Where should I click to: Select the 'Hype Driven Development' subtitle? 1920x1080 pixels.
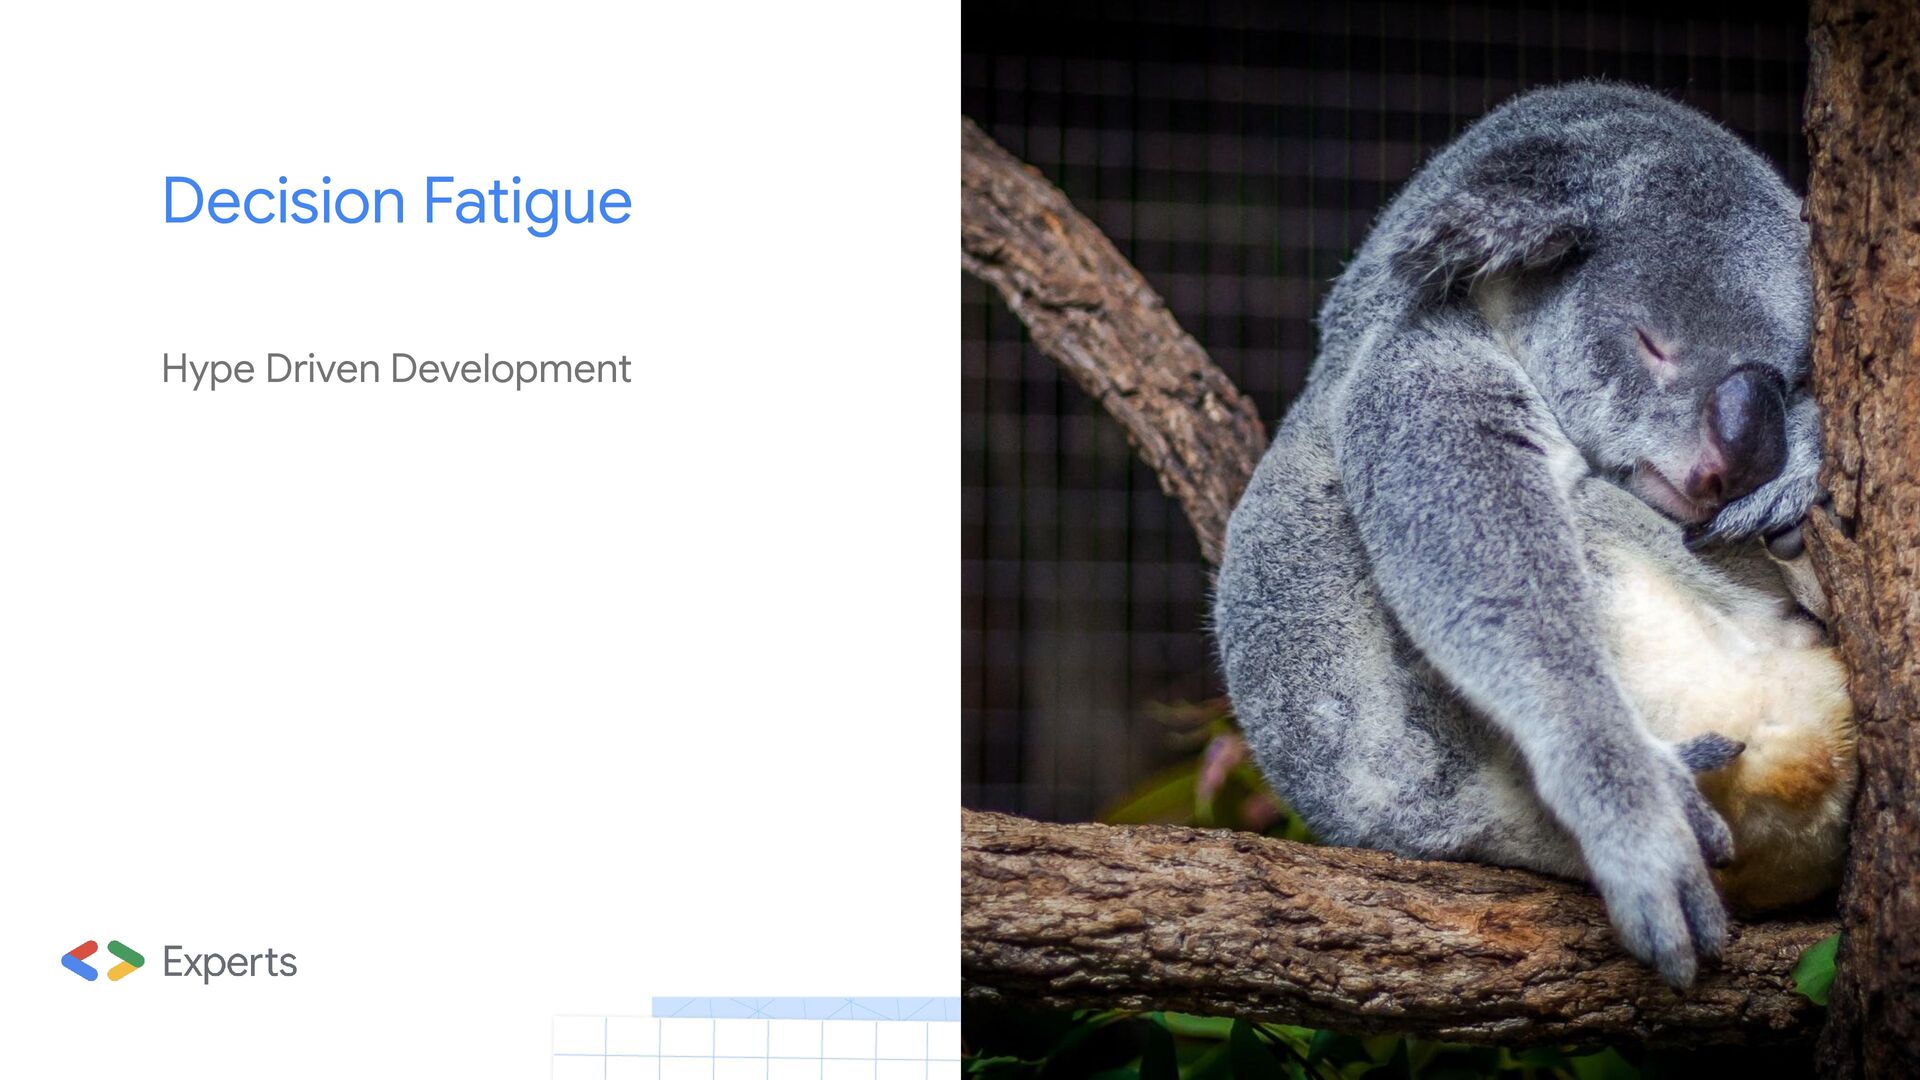pyautogui.click(x=396, y=369)
